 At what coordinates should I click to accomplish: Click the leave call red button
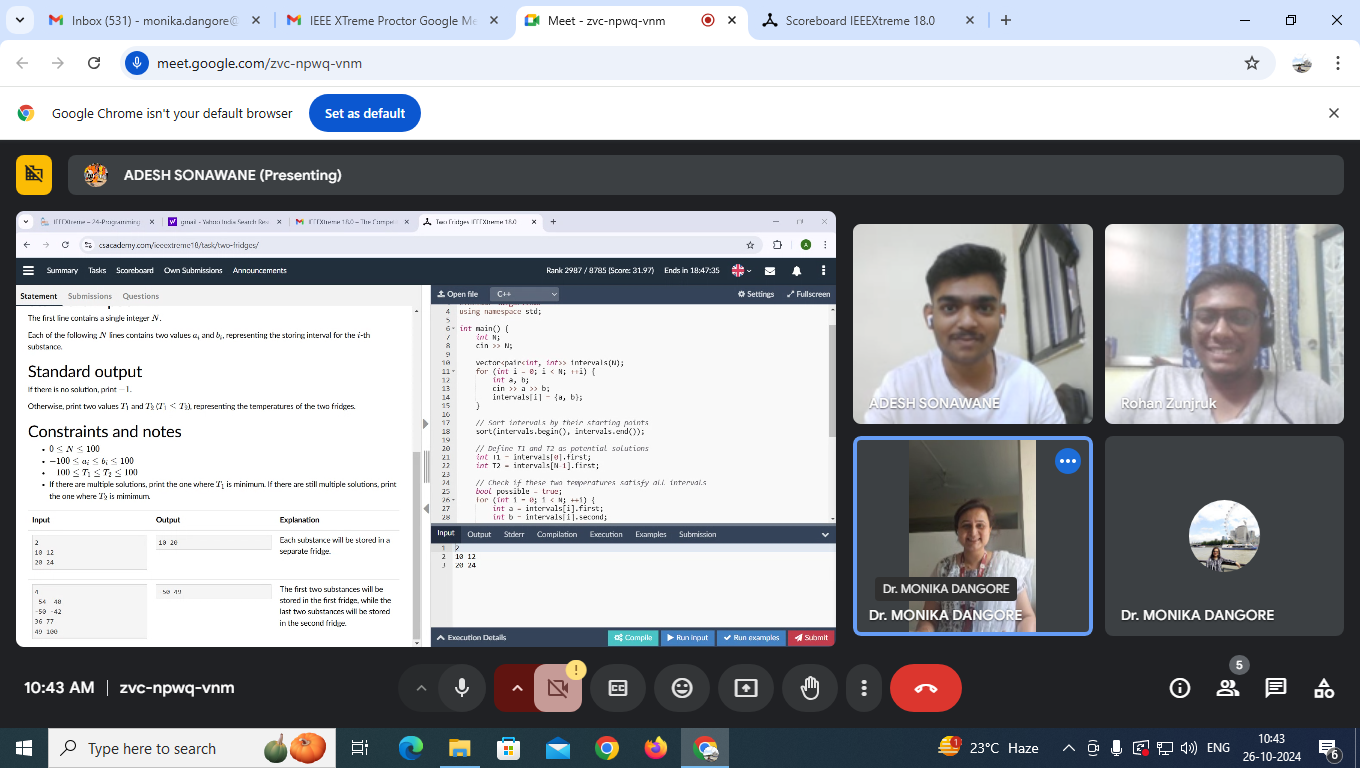pyautogui.click(x=925, y=688)
